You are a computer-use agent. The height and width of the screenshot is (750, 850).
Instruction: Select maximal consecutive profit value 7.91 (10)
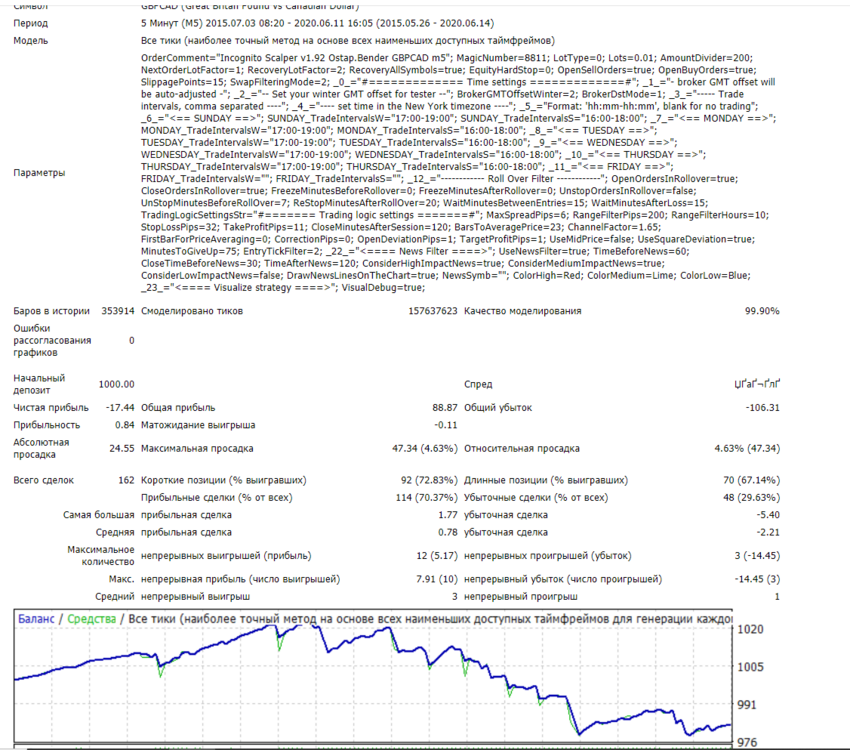437,579
